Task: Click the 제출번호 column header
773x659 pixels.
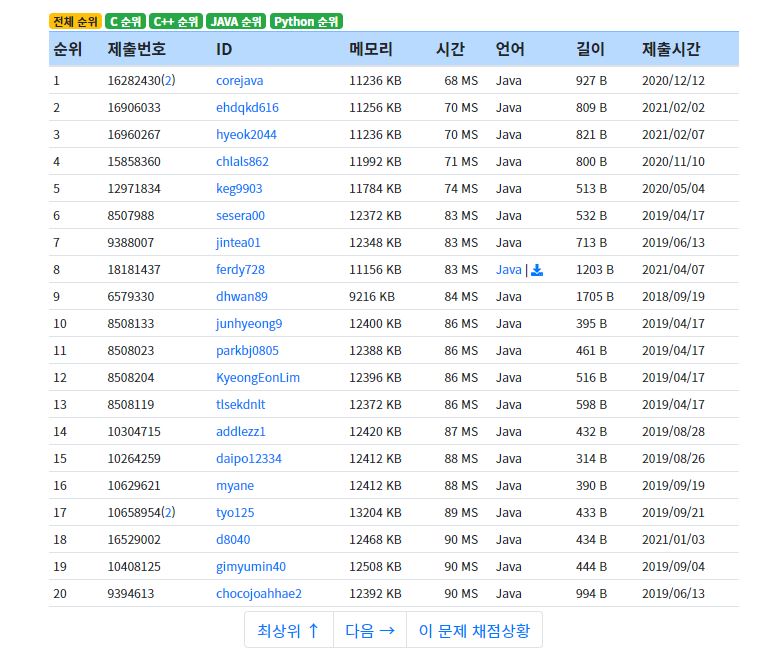Action: pos(137,49)
